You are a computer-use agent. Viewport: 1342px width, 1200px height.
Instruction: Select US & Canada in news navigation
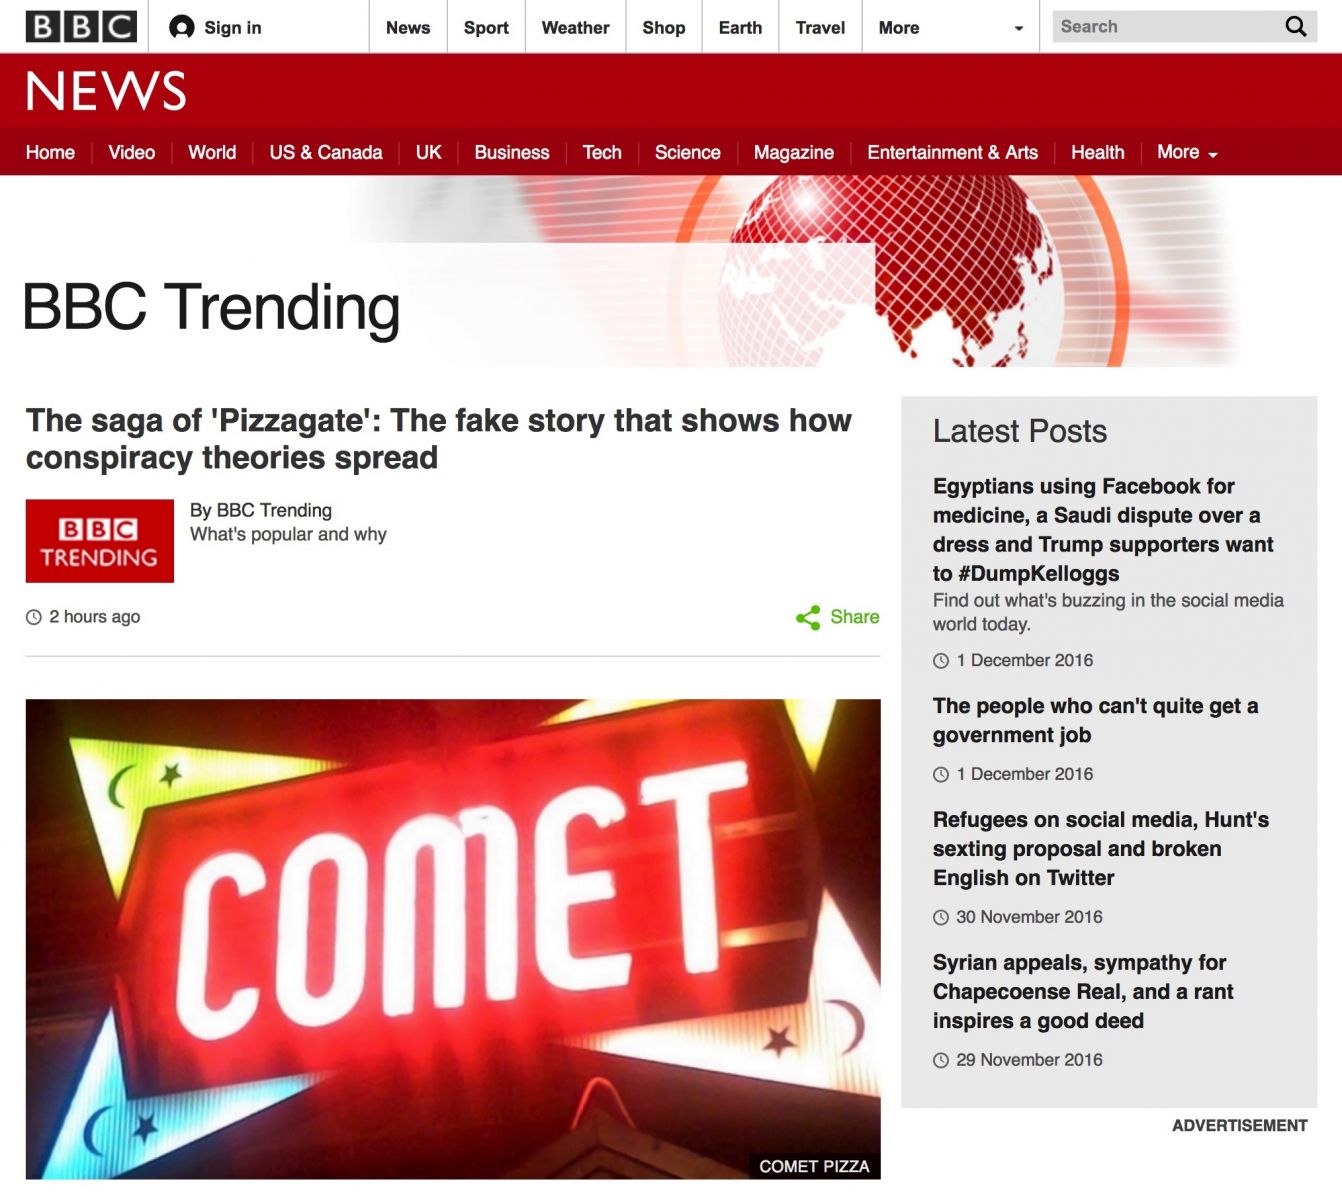tap(325, 152)
